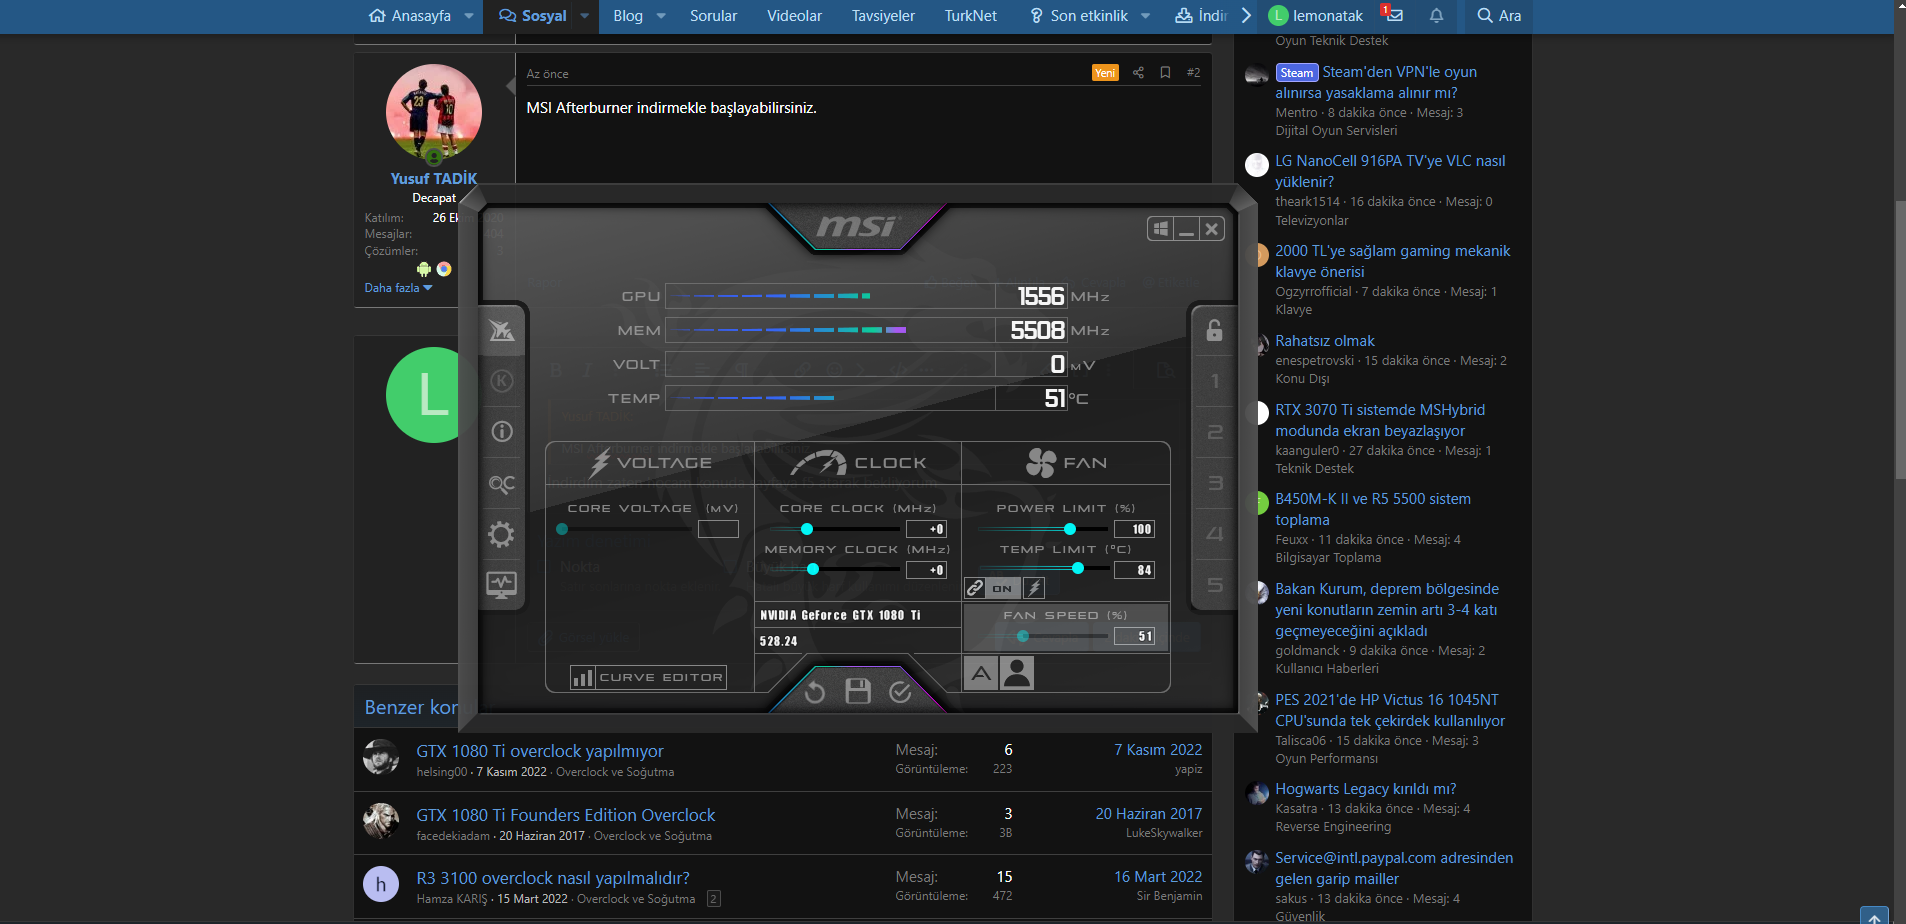Open the forum inbox envelope icon
Screen dimensions: 1906x924
[1394, 15]
